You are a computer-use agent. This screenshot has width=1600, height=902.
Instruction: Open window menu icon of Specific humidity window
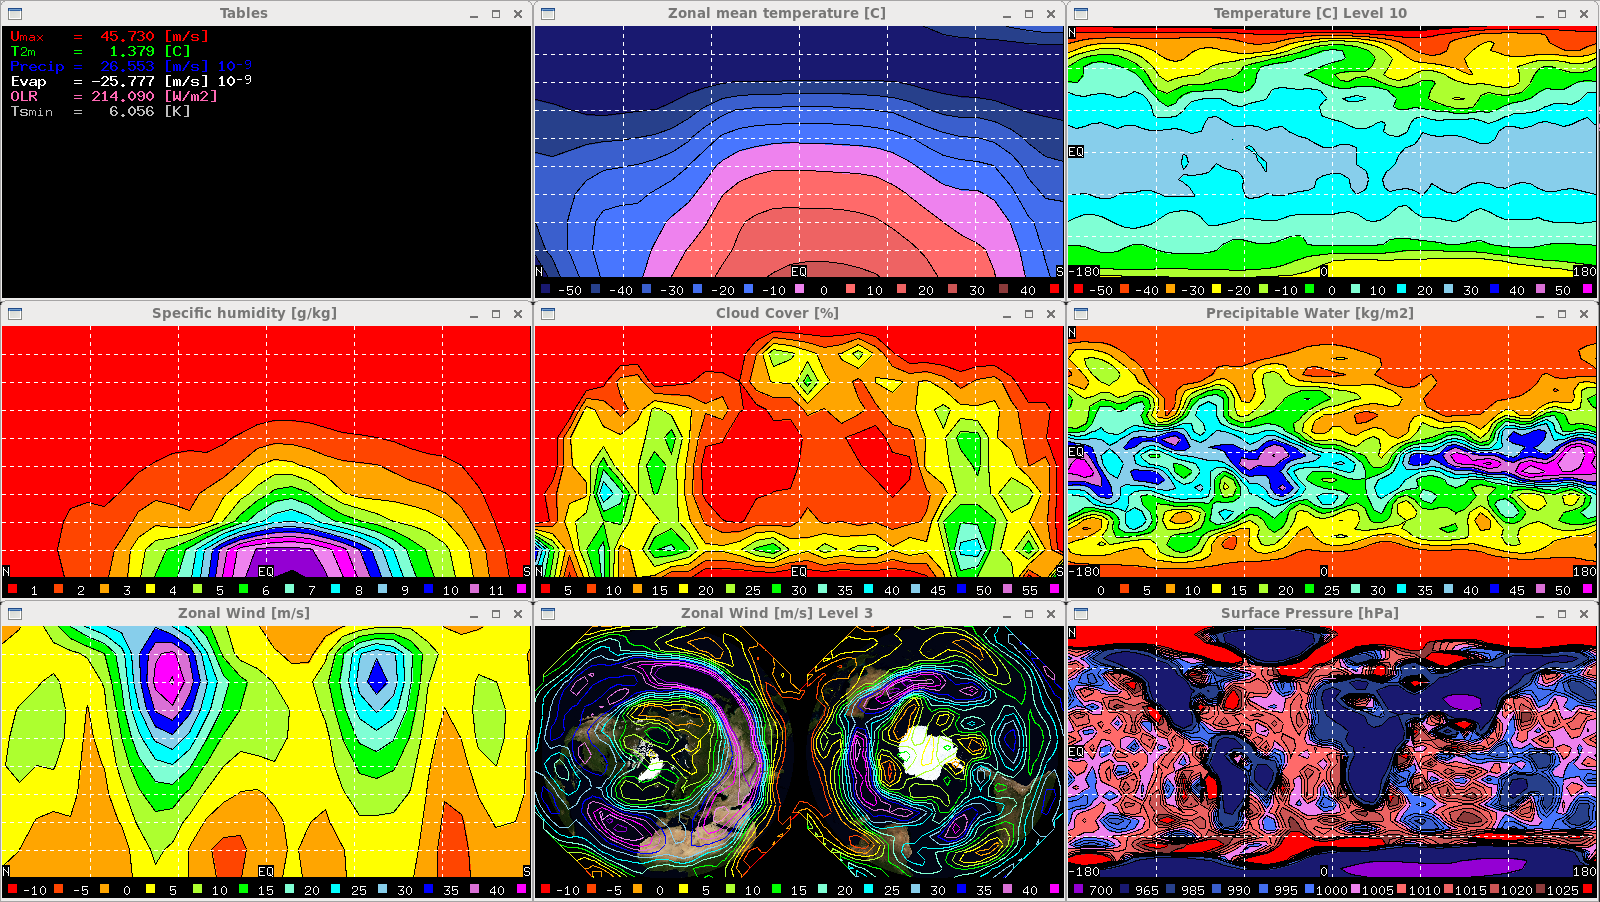[x=15, y=314]
